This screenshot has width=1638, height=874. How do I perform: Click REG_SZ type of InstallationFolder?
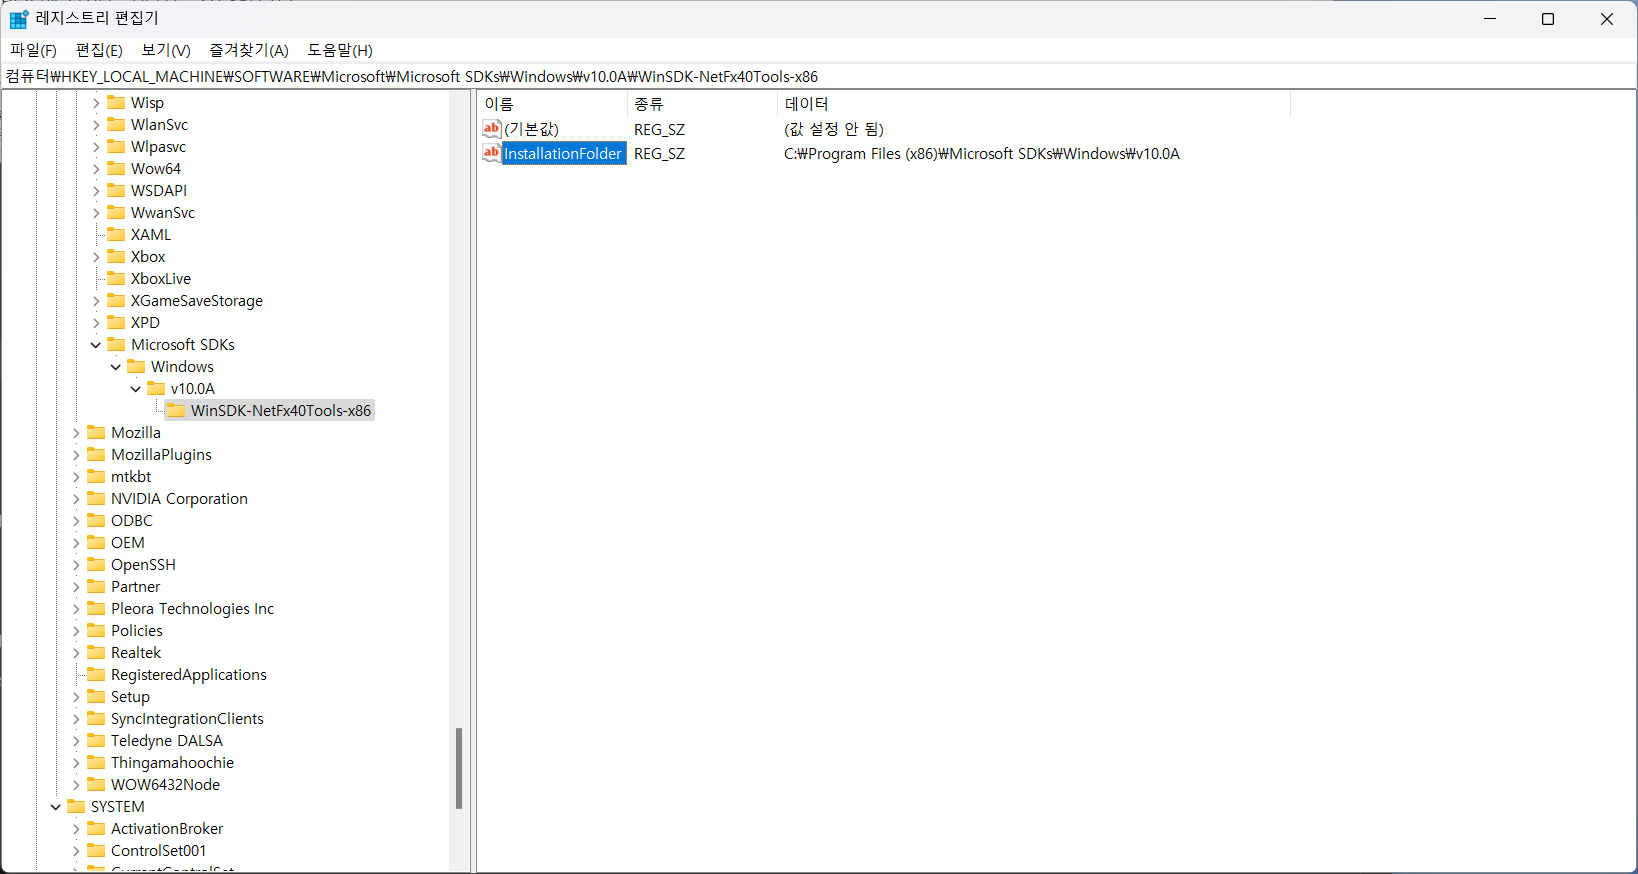[659, 153]
